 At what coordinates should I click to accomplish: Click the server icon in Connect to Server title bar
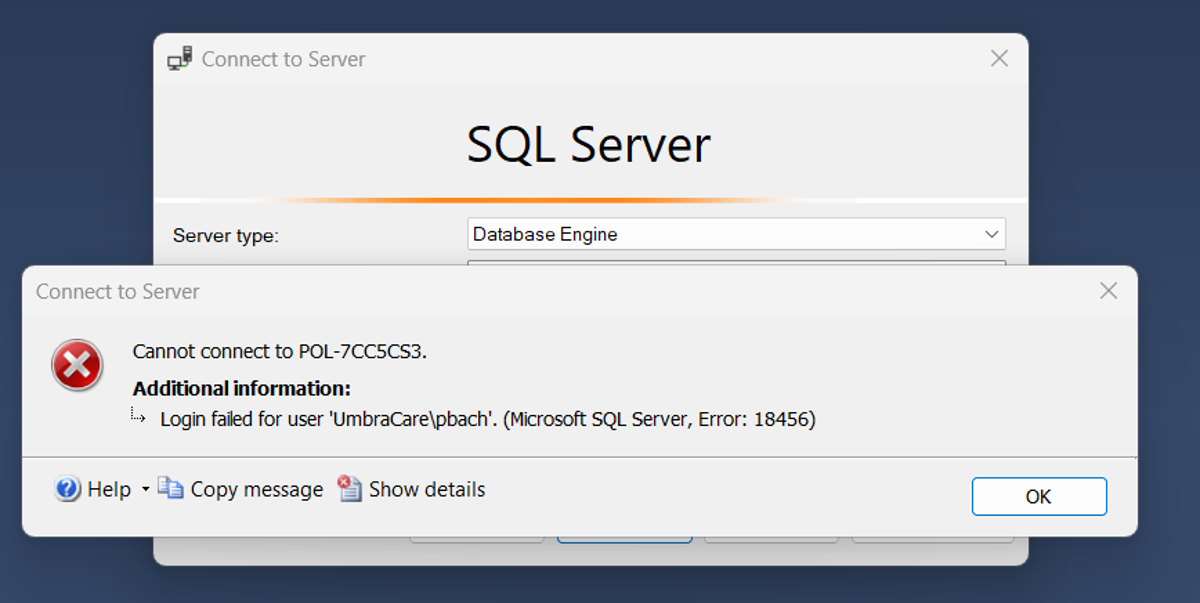point(180,58)
